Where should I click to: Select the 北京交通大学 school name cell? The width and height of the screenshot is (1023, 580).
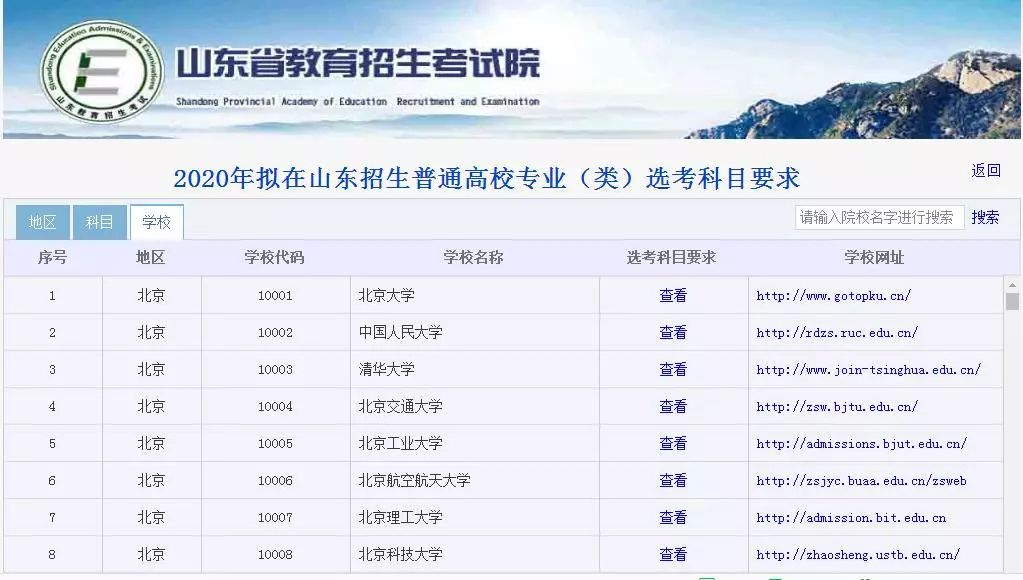(x=474, y=406)
